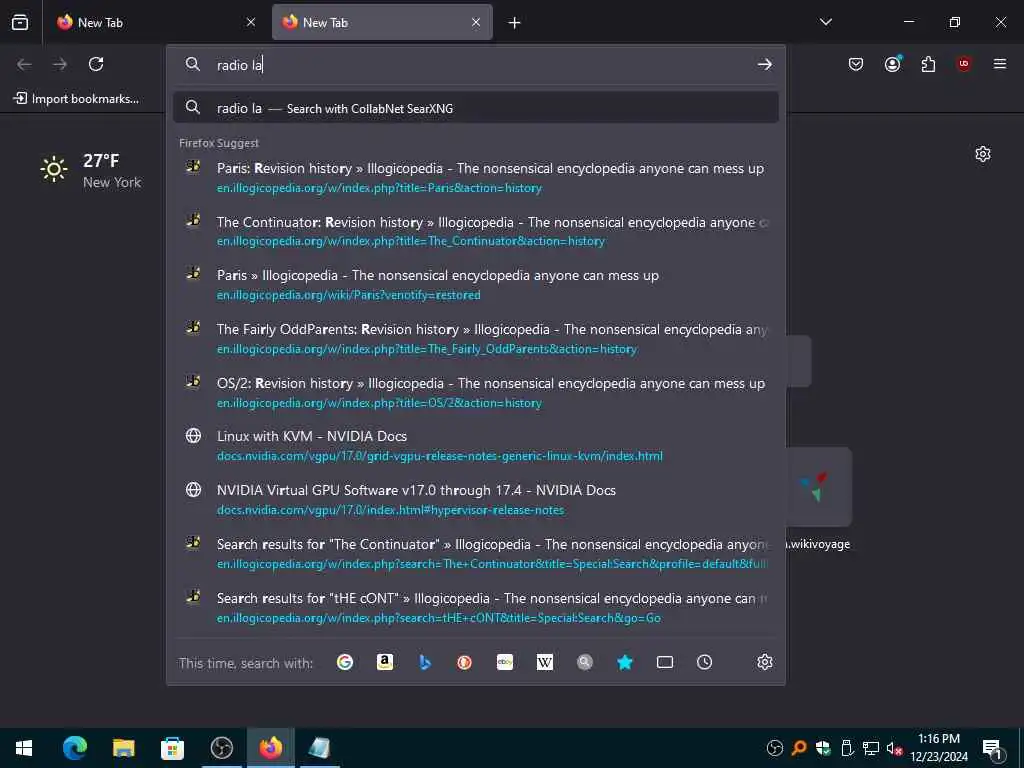Screen dimensions: 1024x768
Task: Search this time with eBay
Action: coord(505,662)
